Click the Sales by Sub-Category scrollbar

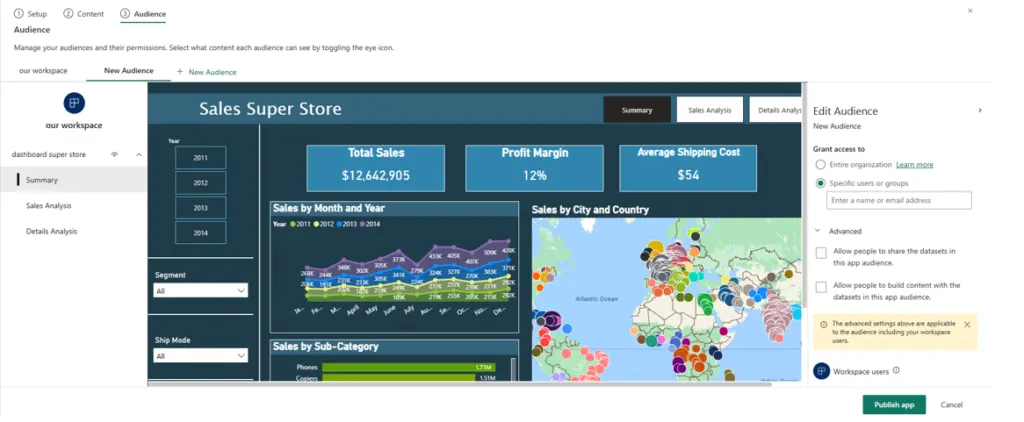click(513, 368)
